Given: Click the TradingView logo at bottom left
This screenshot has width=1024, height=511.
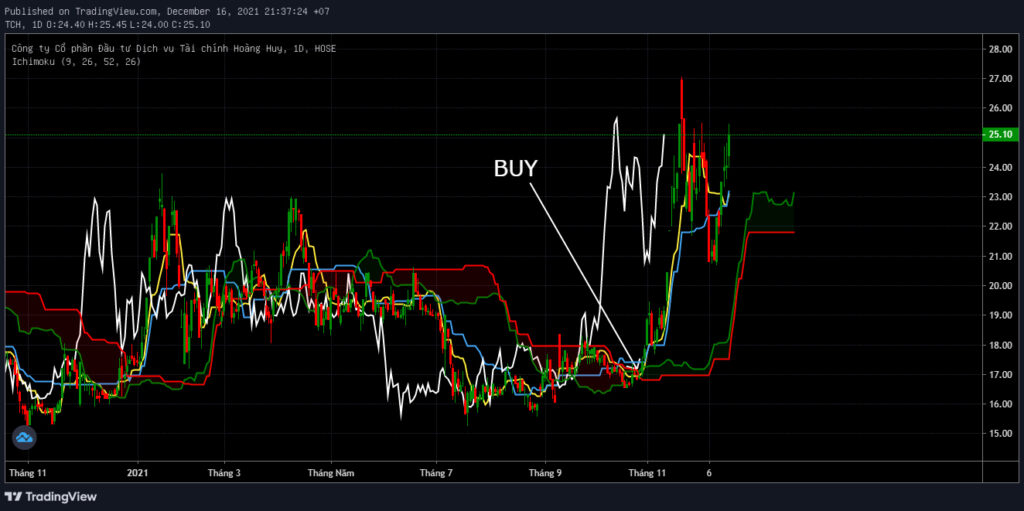Looking at the screenshot, I should pos(50,497).
